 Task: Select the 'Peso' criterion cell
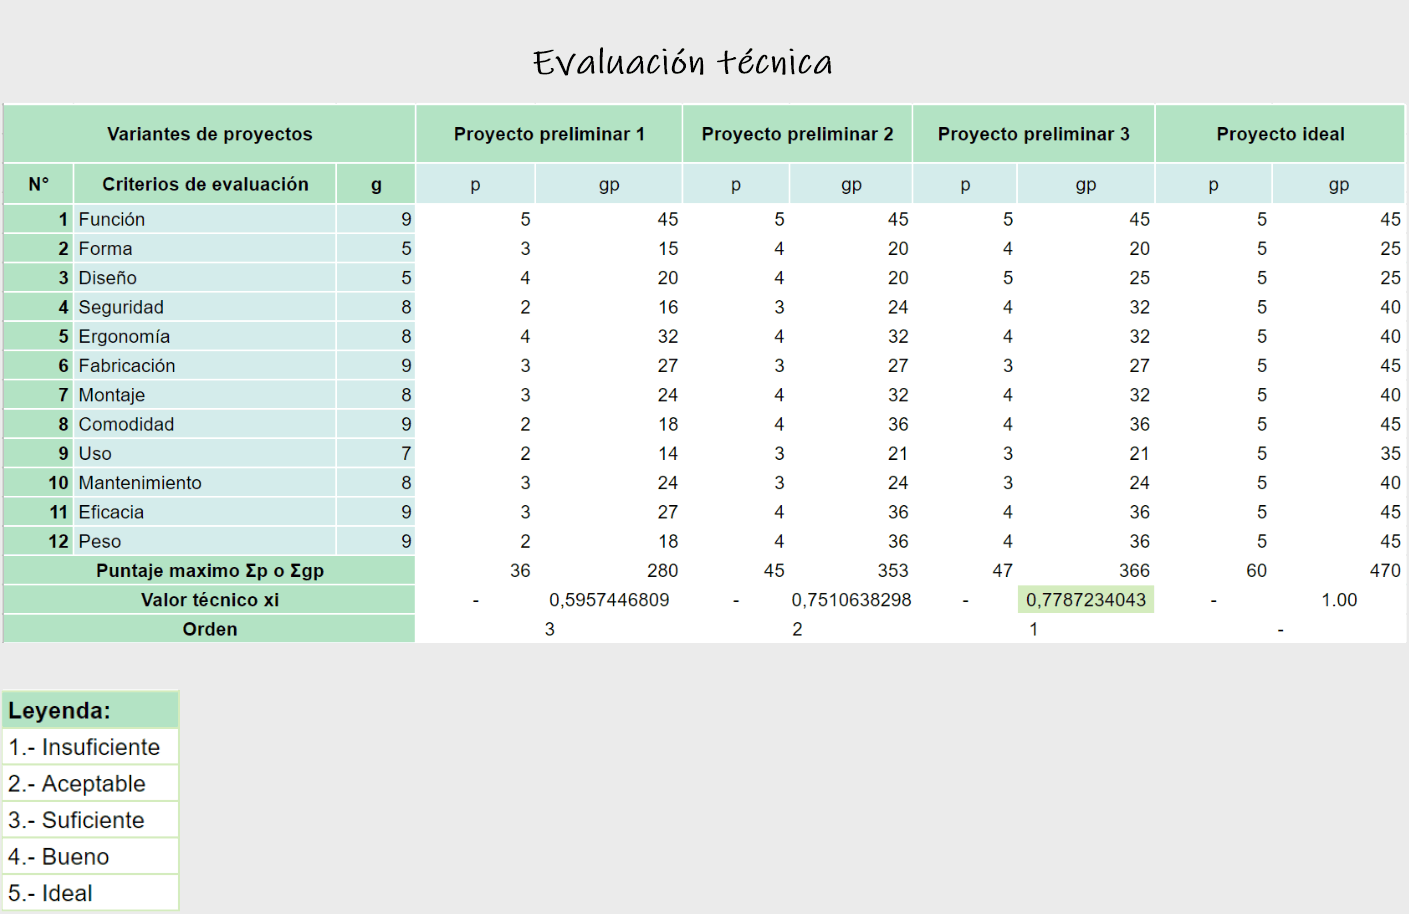click(x=205, y=541)
